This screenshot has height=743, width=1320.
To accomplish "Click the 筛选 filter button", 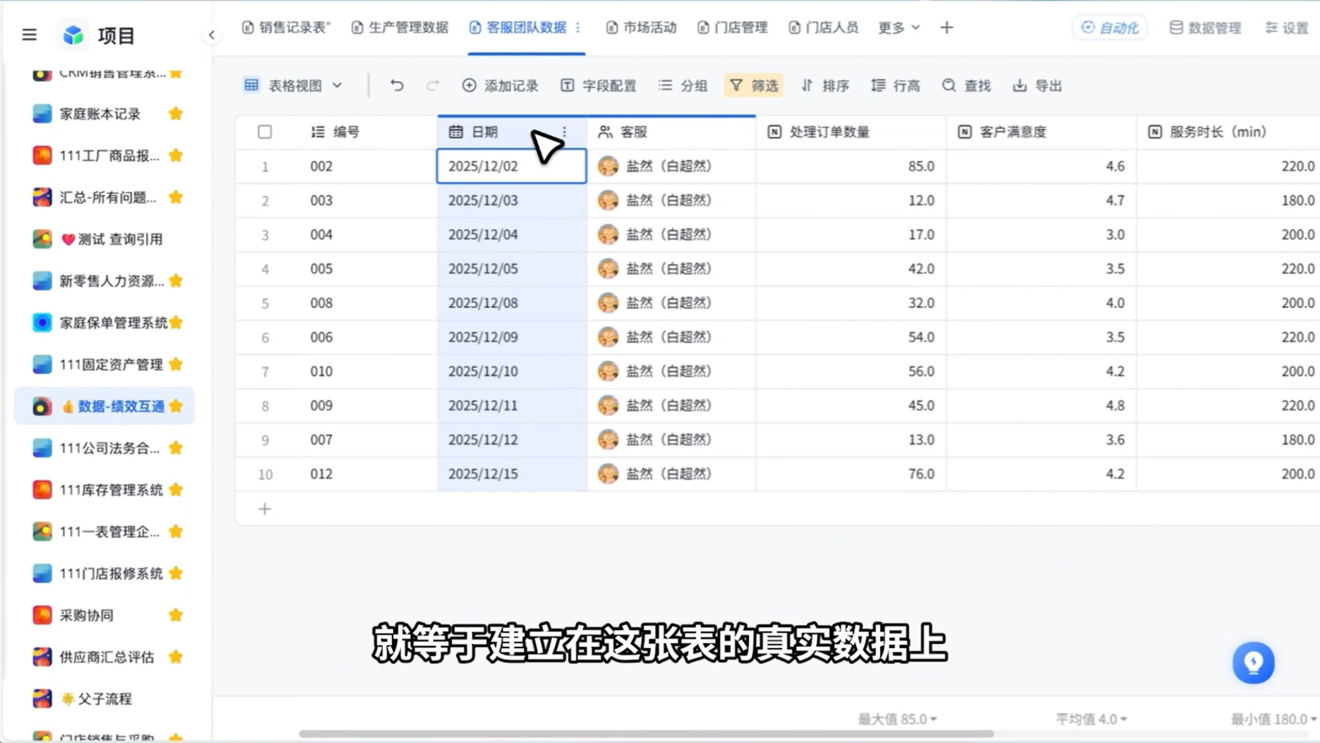I will (754, 86).
